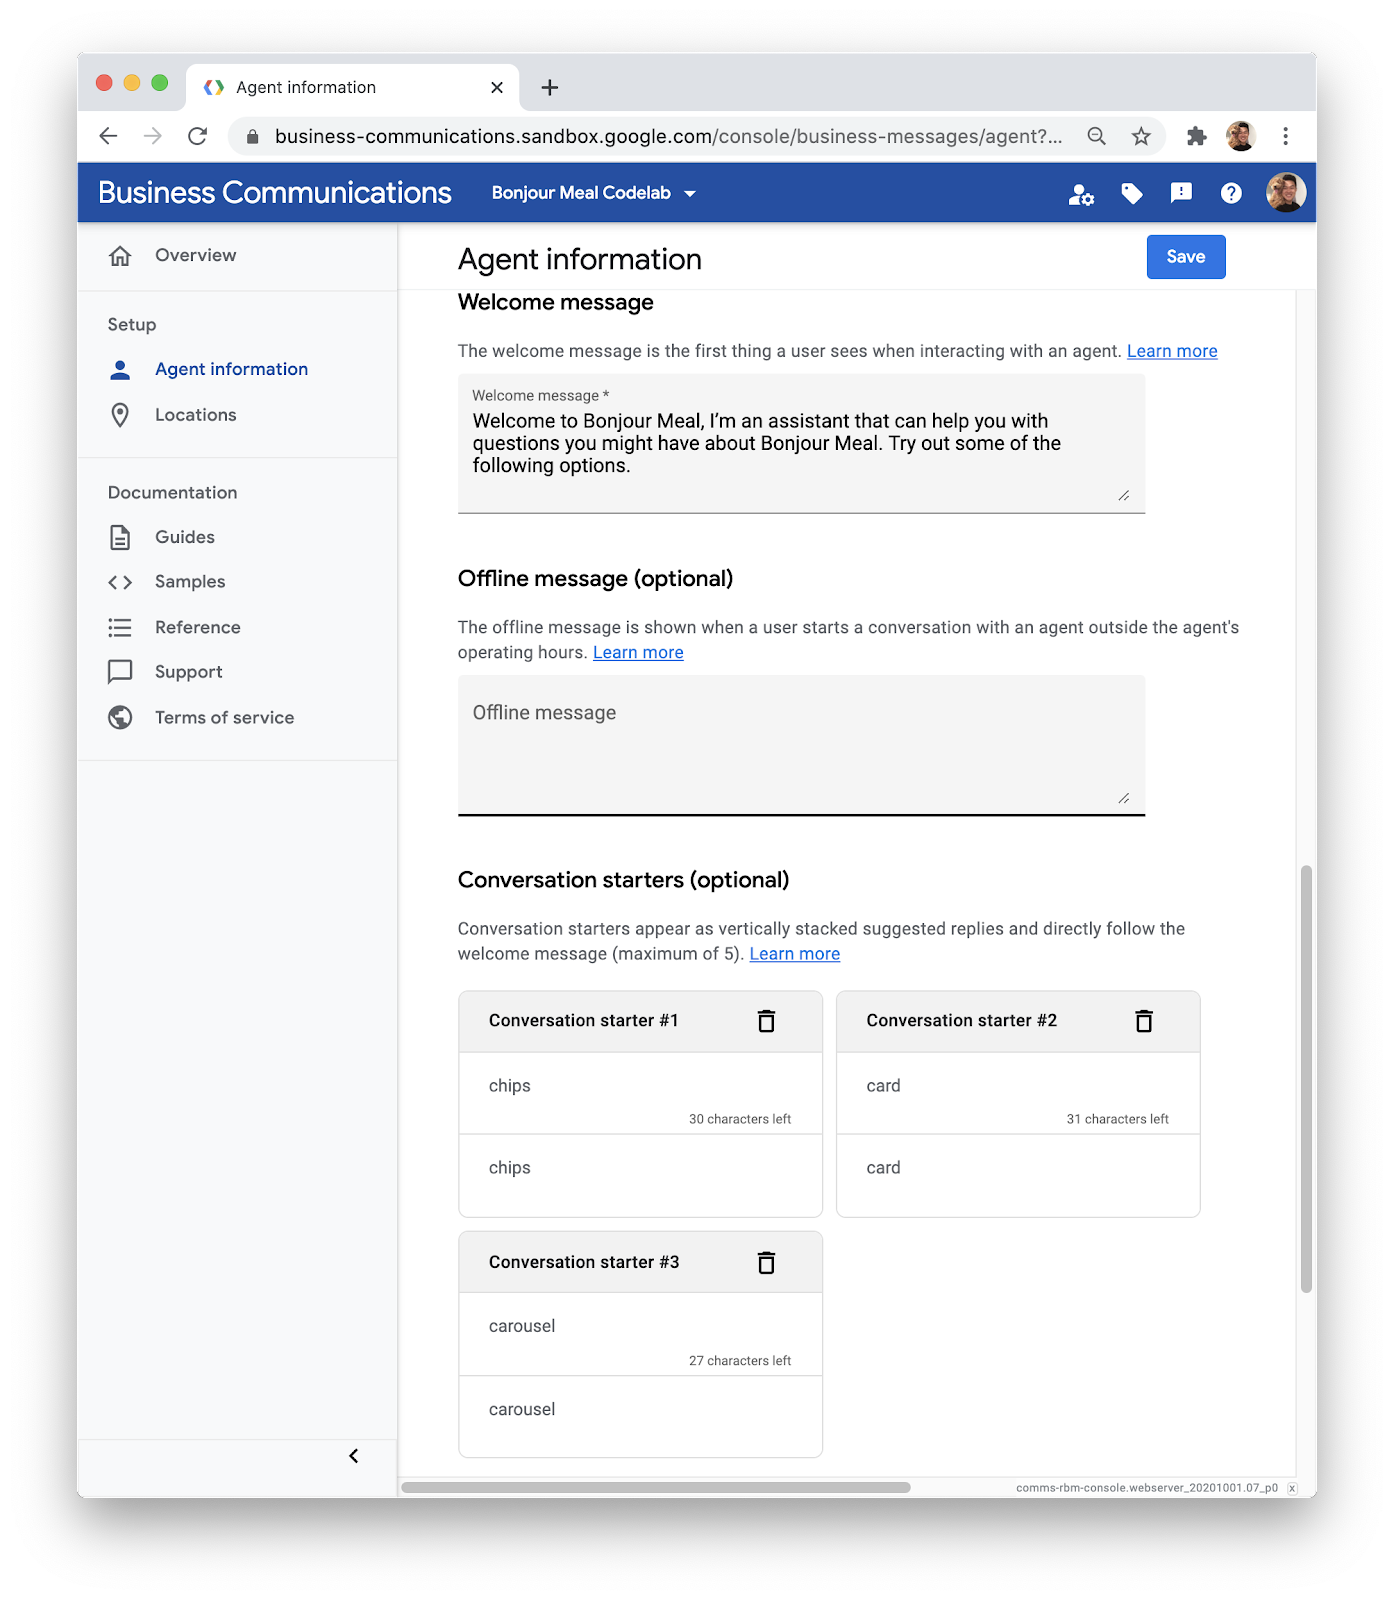Collapse the left sidebar navigation
Viewport: 1394px width, 1600px height.
(353, 1456)
